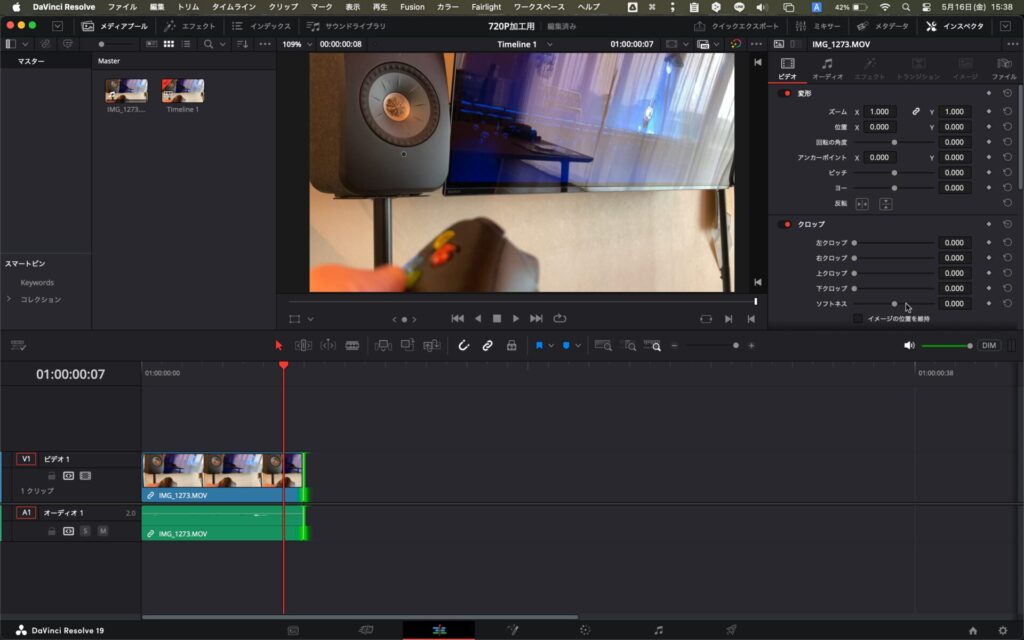Viewport: 1024px width, 640px height.
Task: Toggle the インスペクタ panel
Action: point(955,26)
